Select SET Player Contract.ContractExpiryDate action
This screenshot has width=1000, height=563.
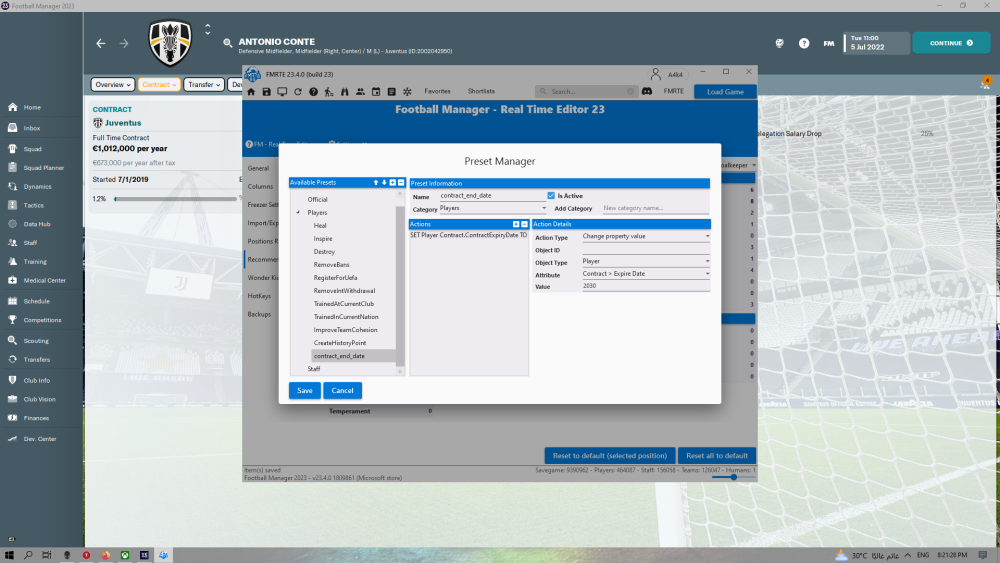click(x=469, y=235)
